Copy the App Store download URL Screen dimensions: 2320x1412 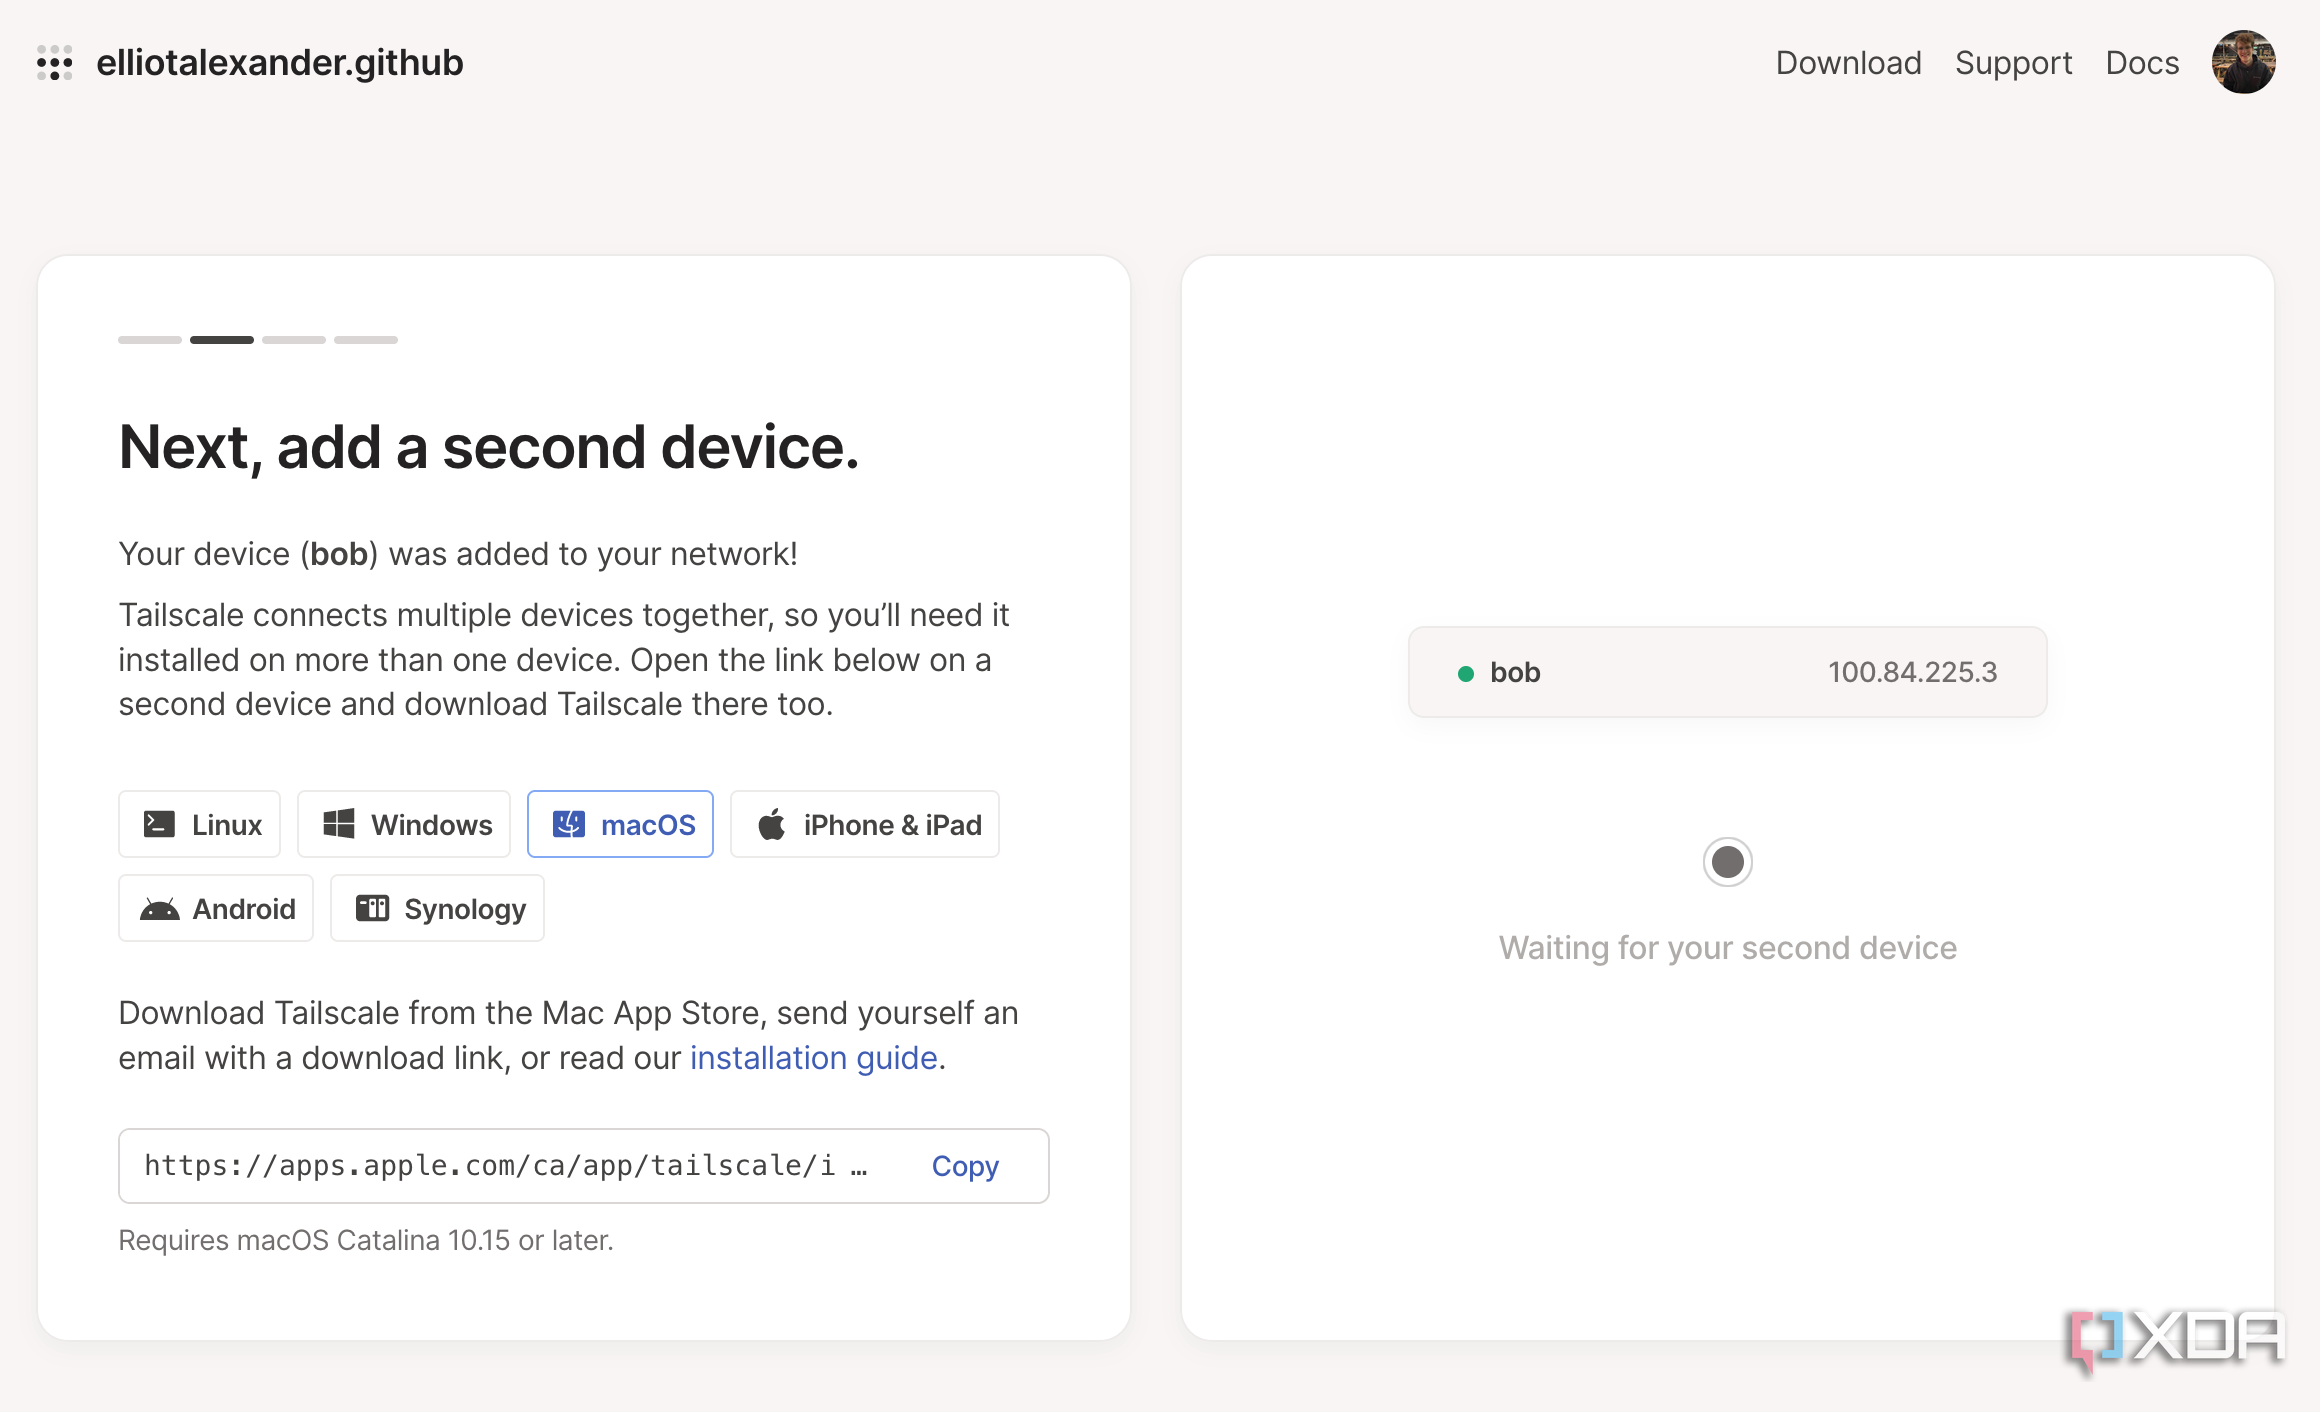tap(965, 1166)
